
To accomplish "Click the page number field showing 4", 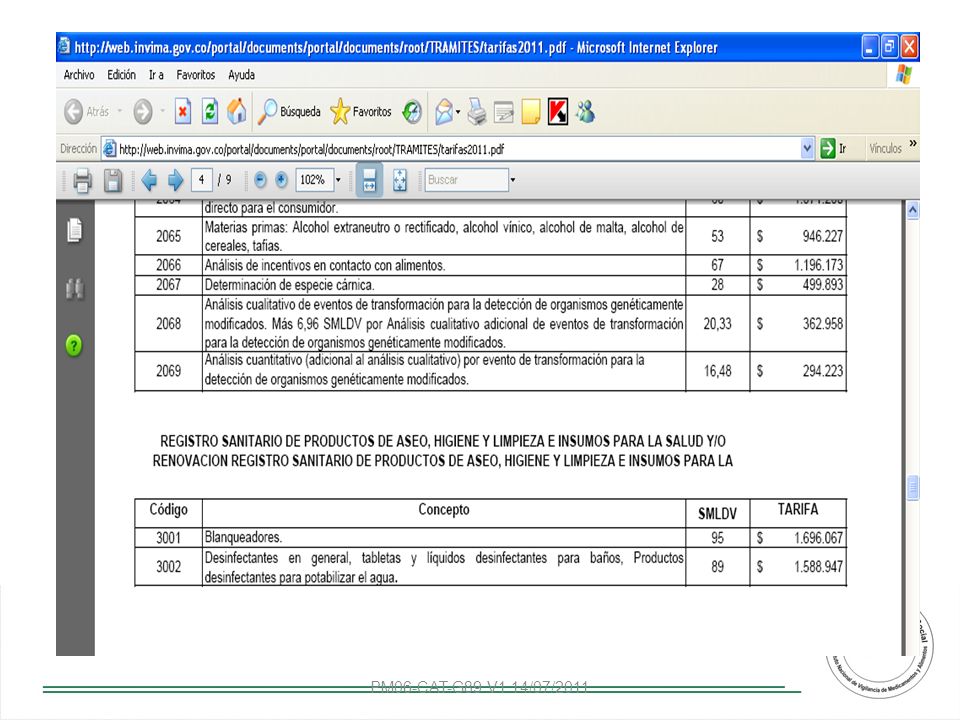I will (201, 180).
